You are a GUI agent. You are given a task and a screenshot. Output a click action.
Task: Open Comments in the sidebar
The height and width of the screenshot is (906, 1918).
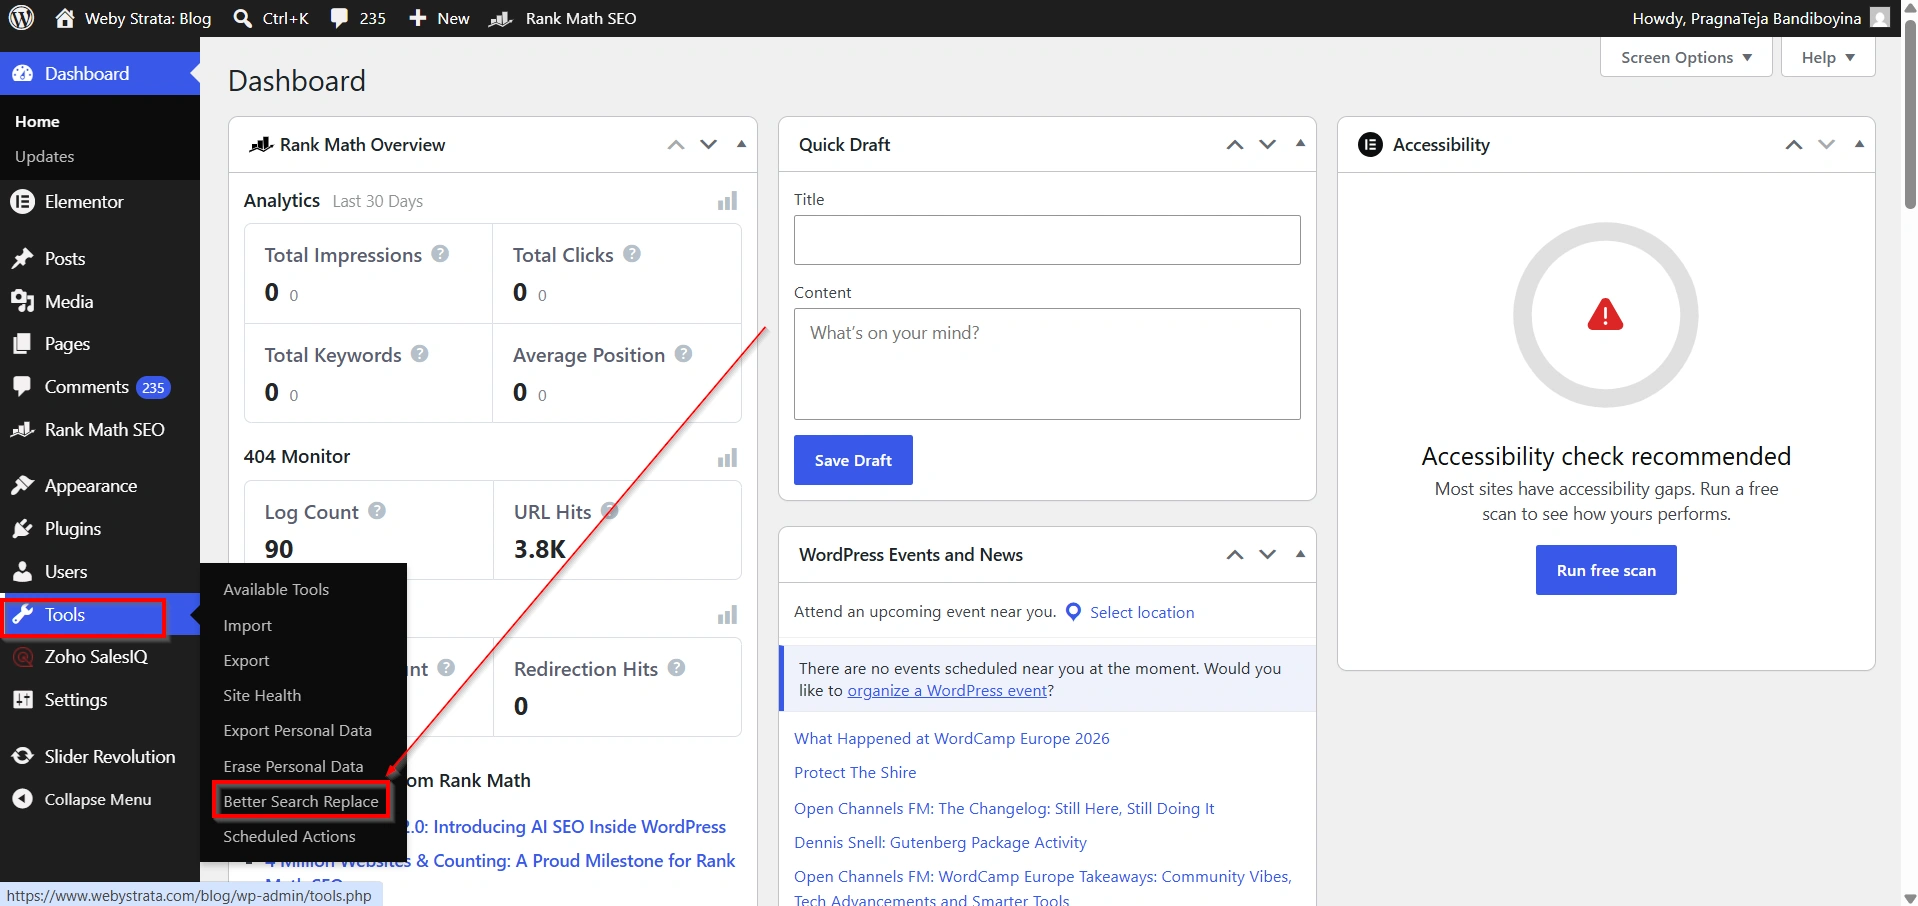[x=100, y=387]
